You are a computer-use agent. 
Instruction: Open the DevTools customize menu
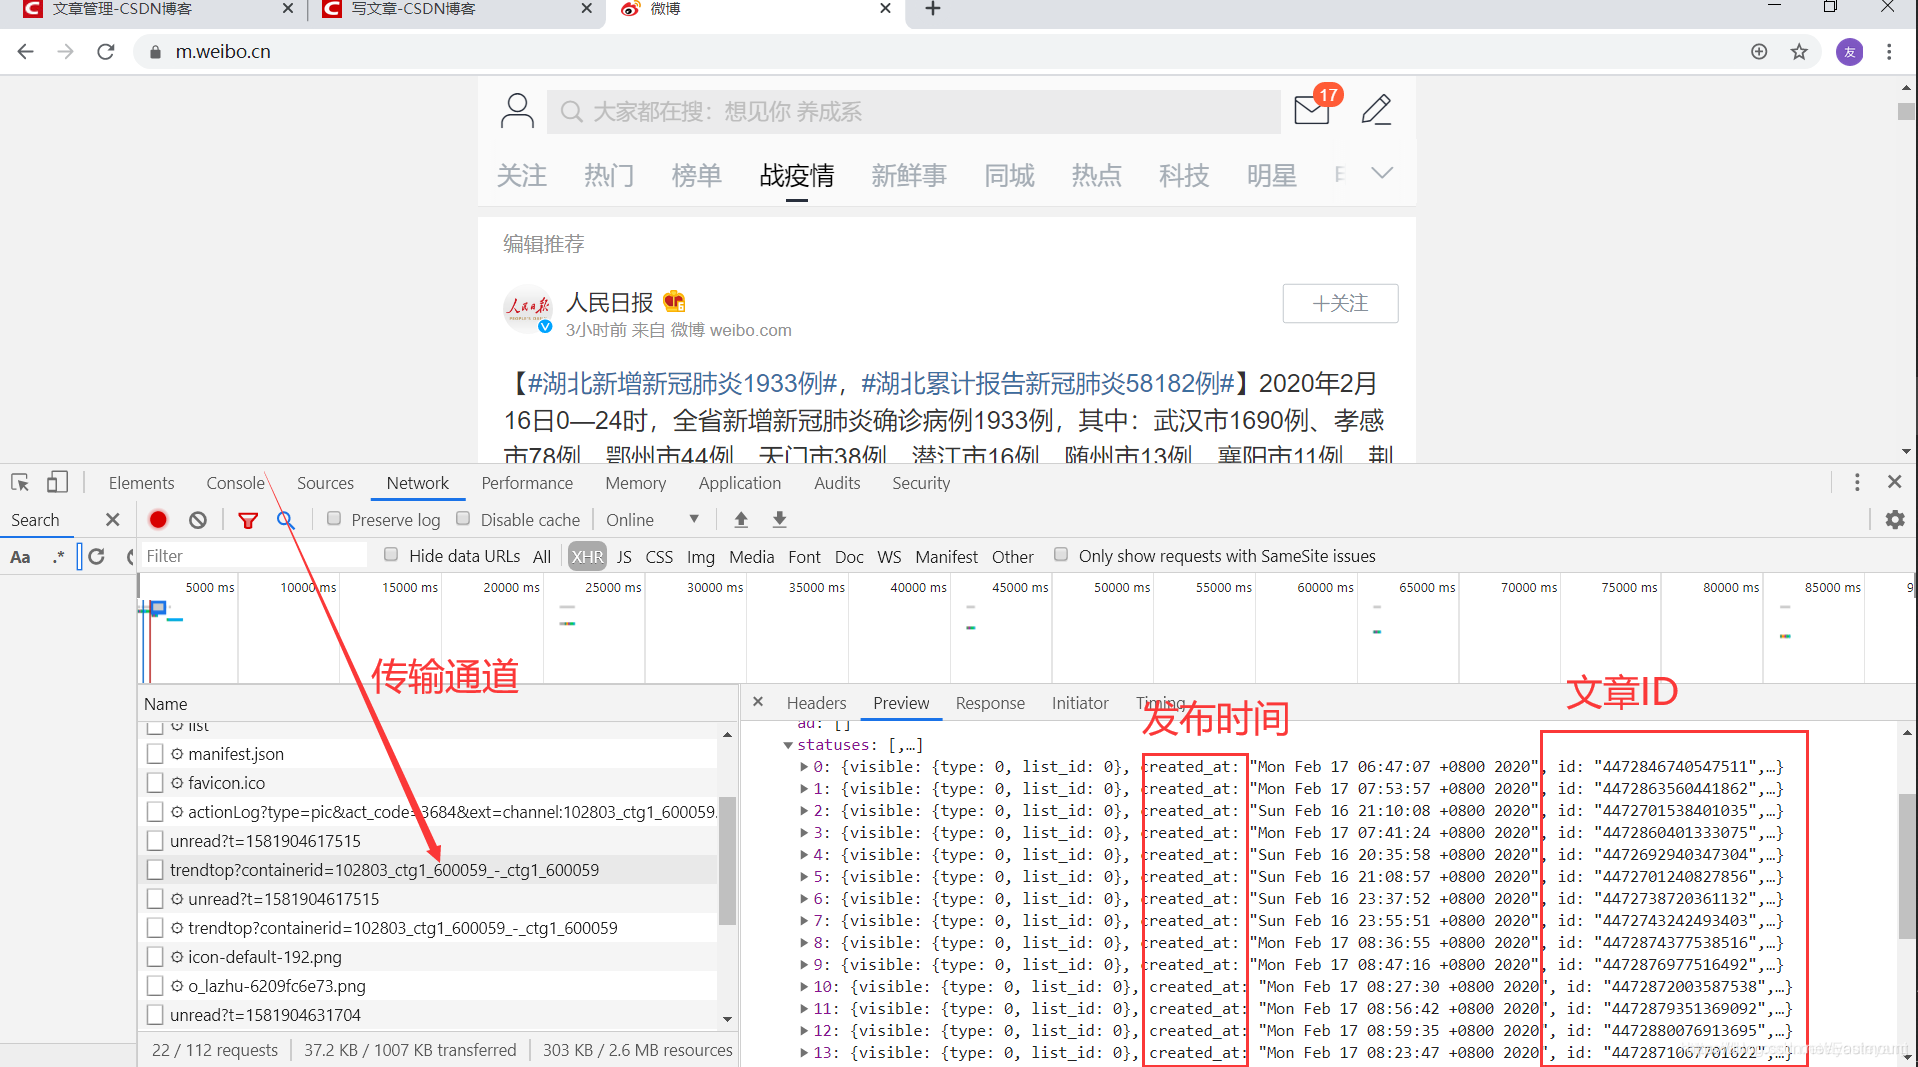[x=1857, y=483]
